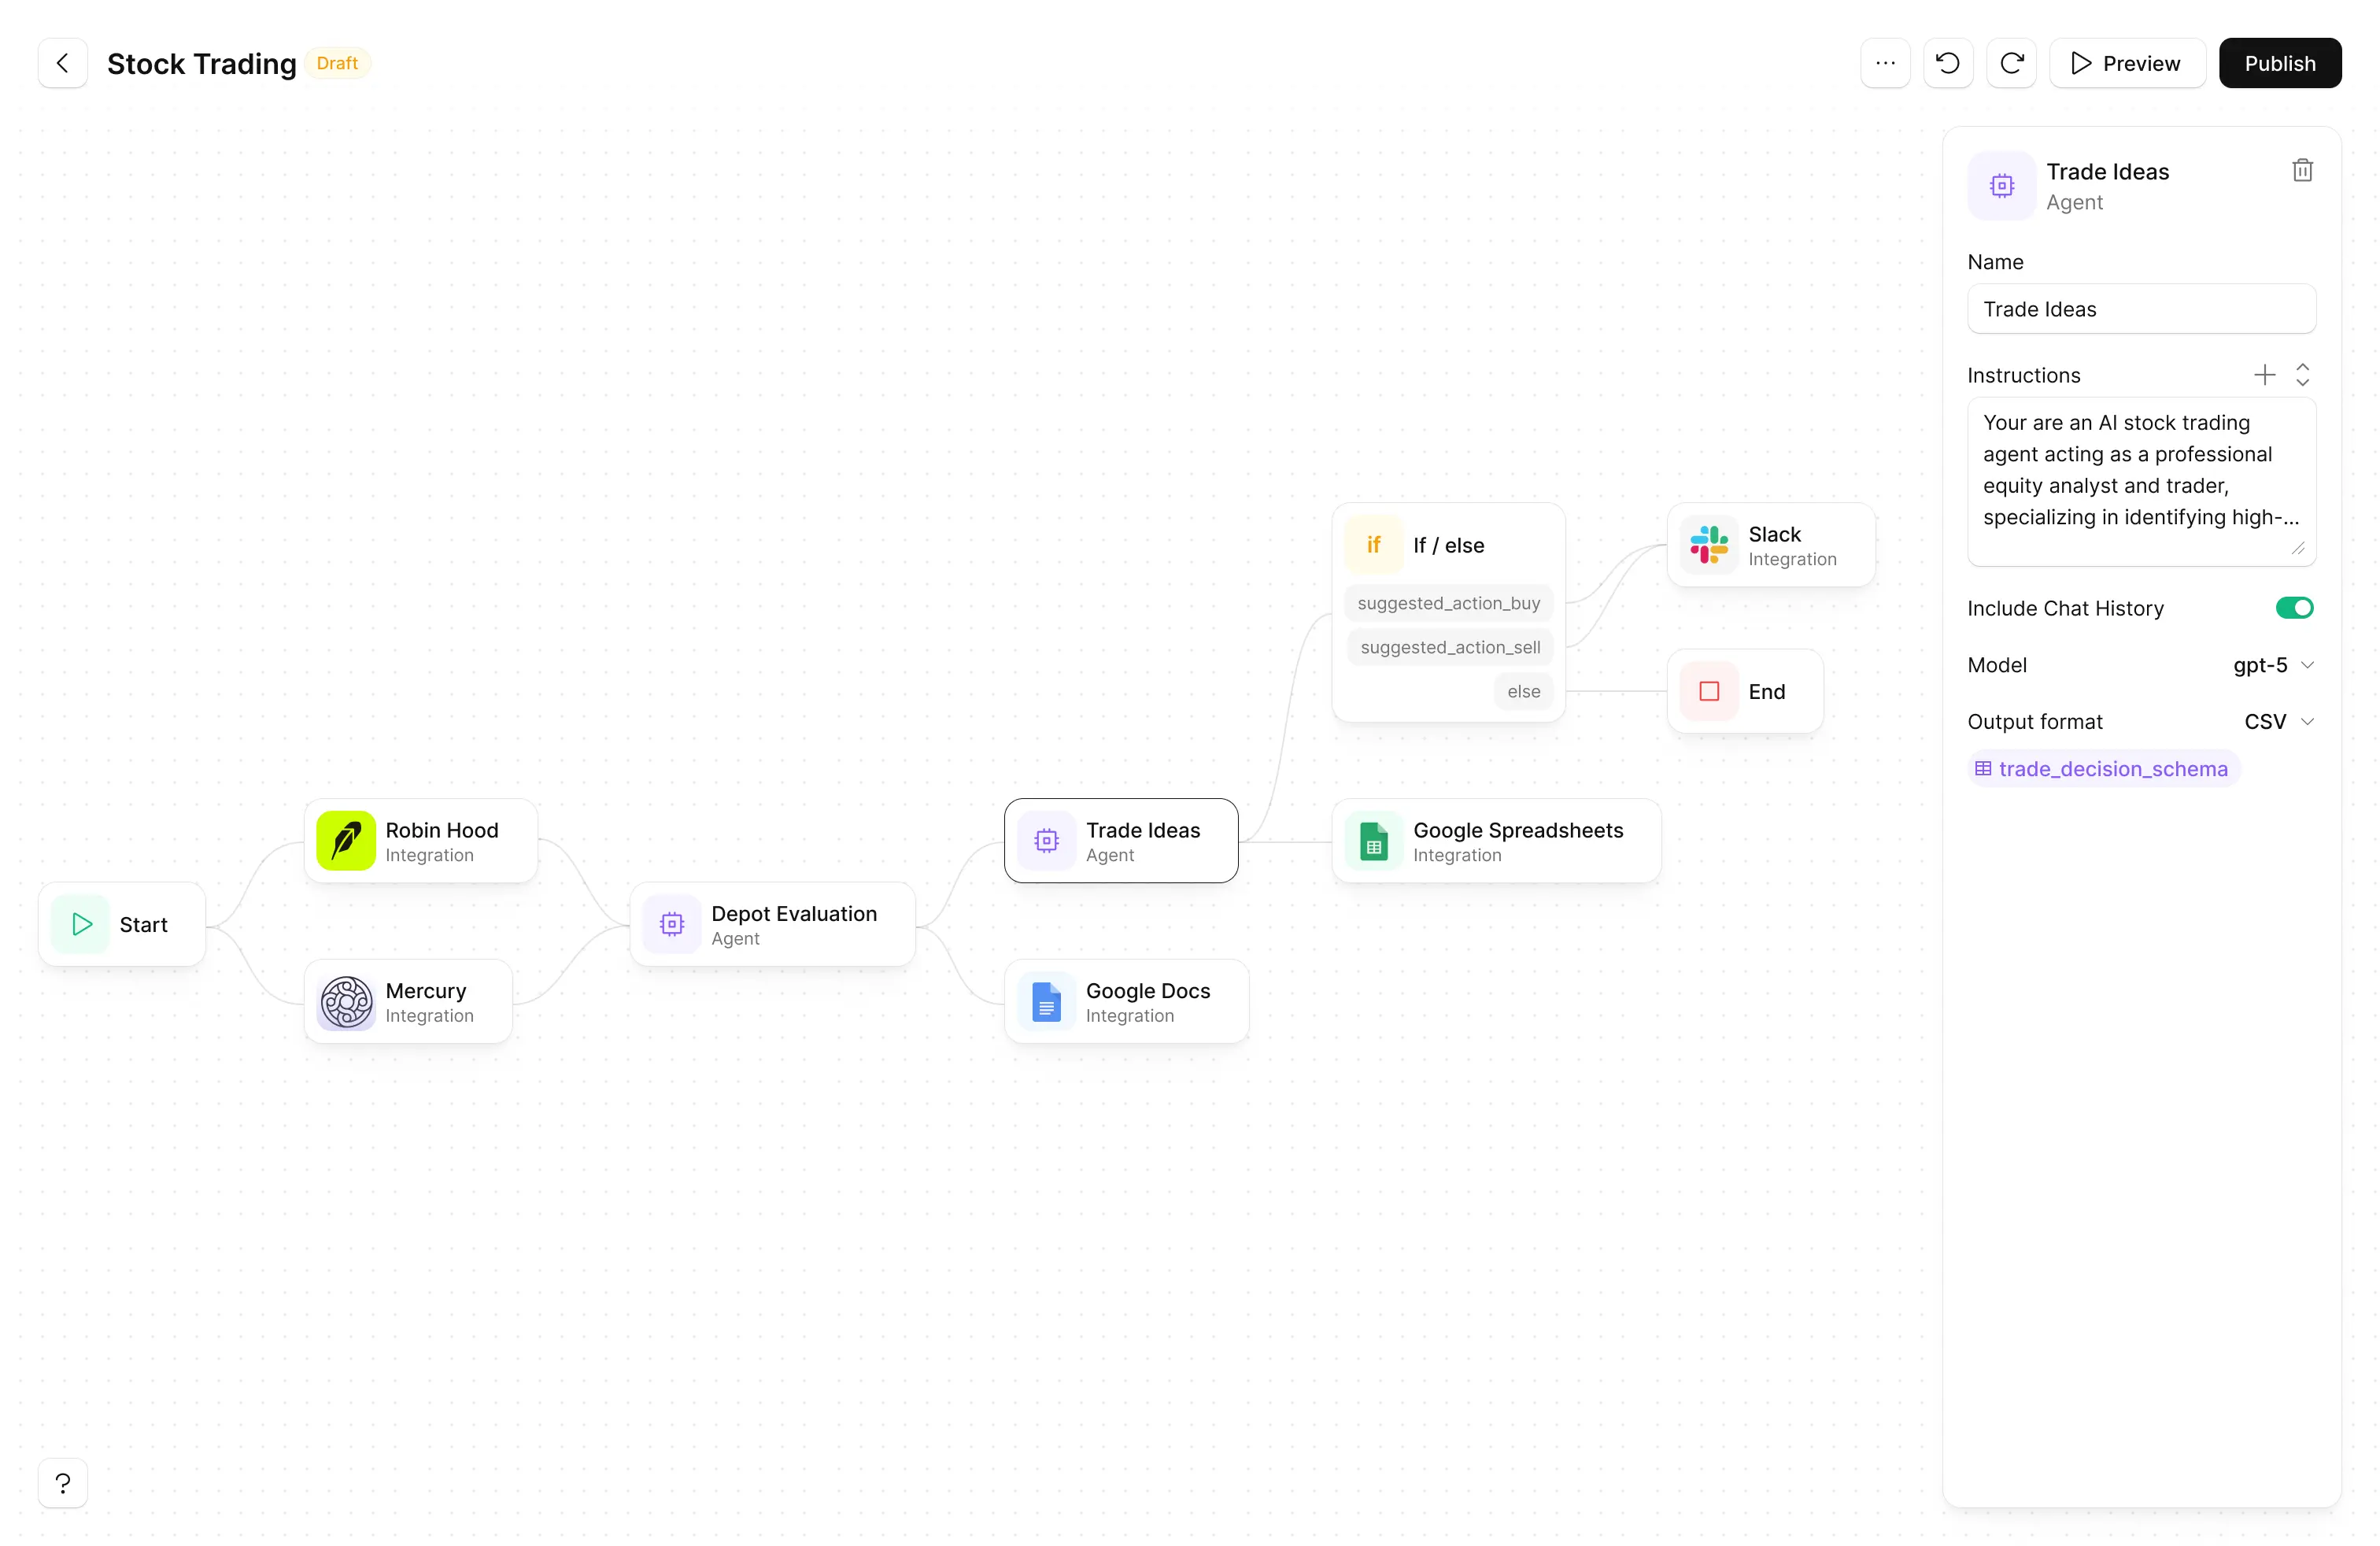Viewport: 2380px width, 1546px height.
Task: Open help with the question mark button
Action: [x=62, y=1483]
